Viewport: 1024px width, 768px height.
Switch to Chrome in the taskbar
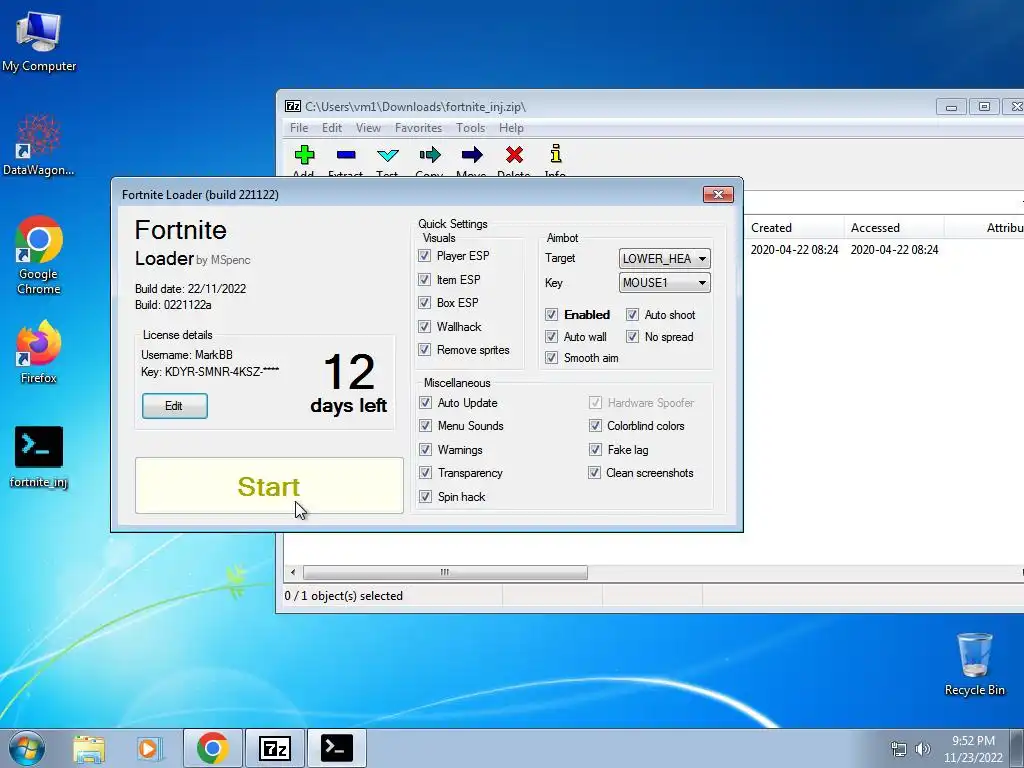click(213, 748)
